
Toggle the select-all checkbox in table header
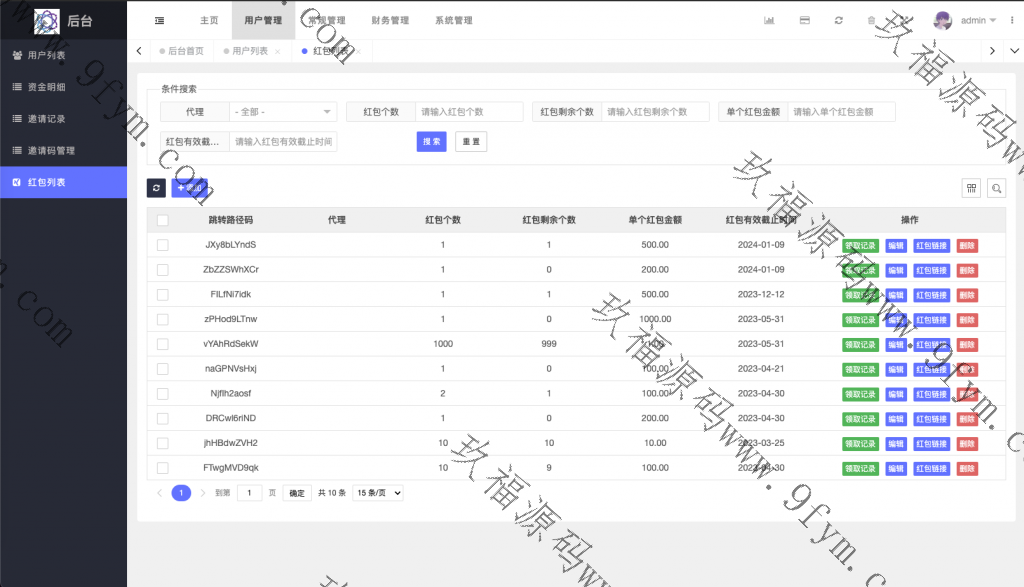point(163,220)
